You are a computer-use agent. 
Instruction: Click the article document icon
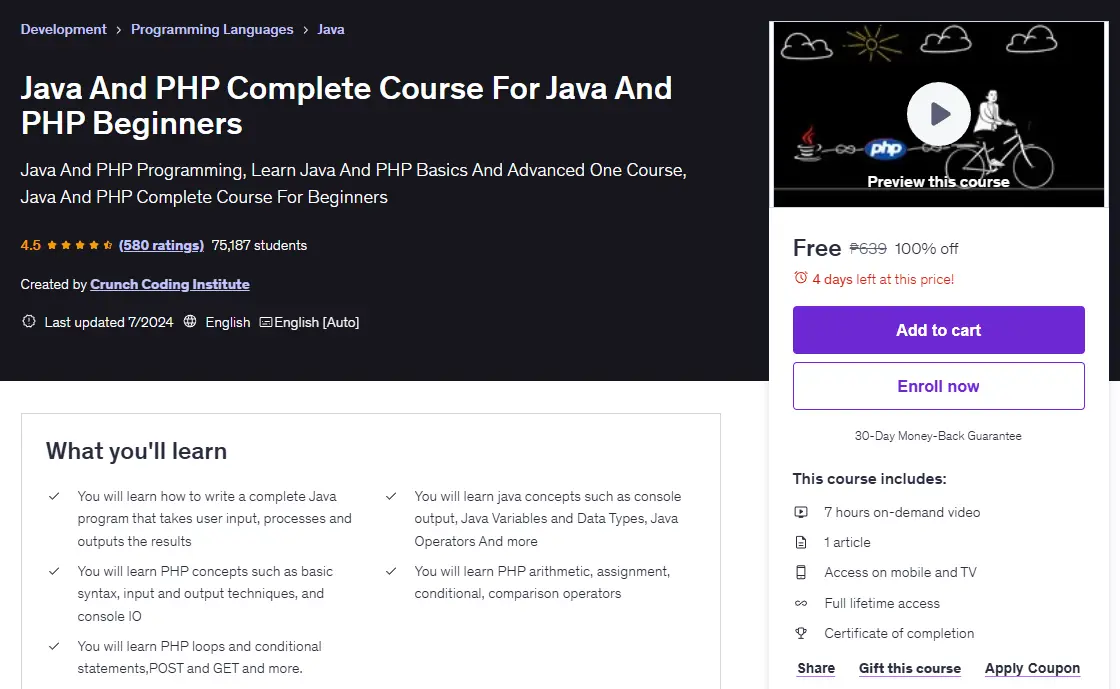coord(801,542)
